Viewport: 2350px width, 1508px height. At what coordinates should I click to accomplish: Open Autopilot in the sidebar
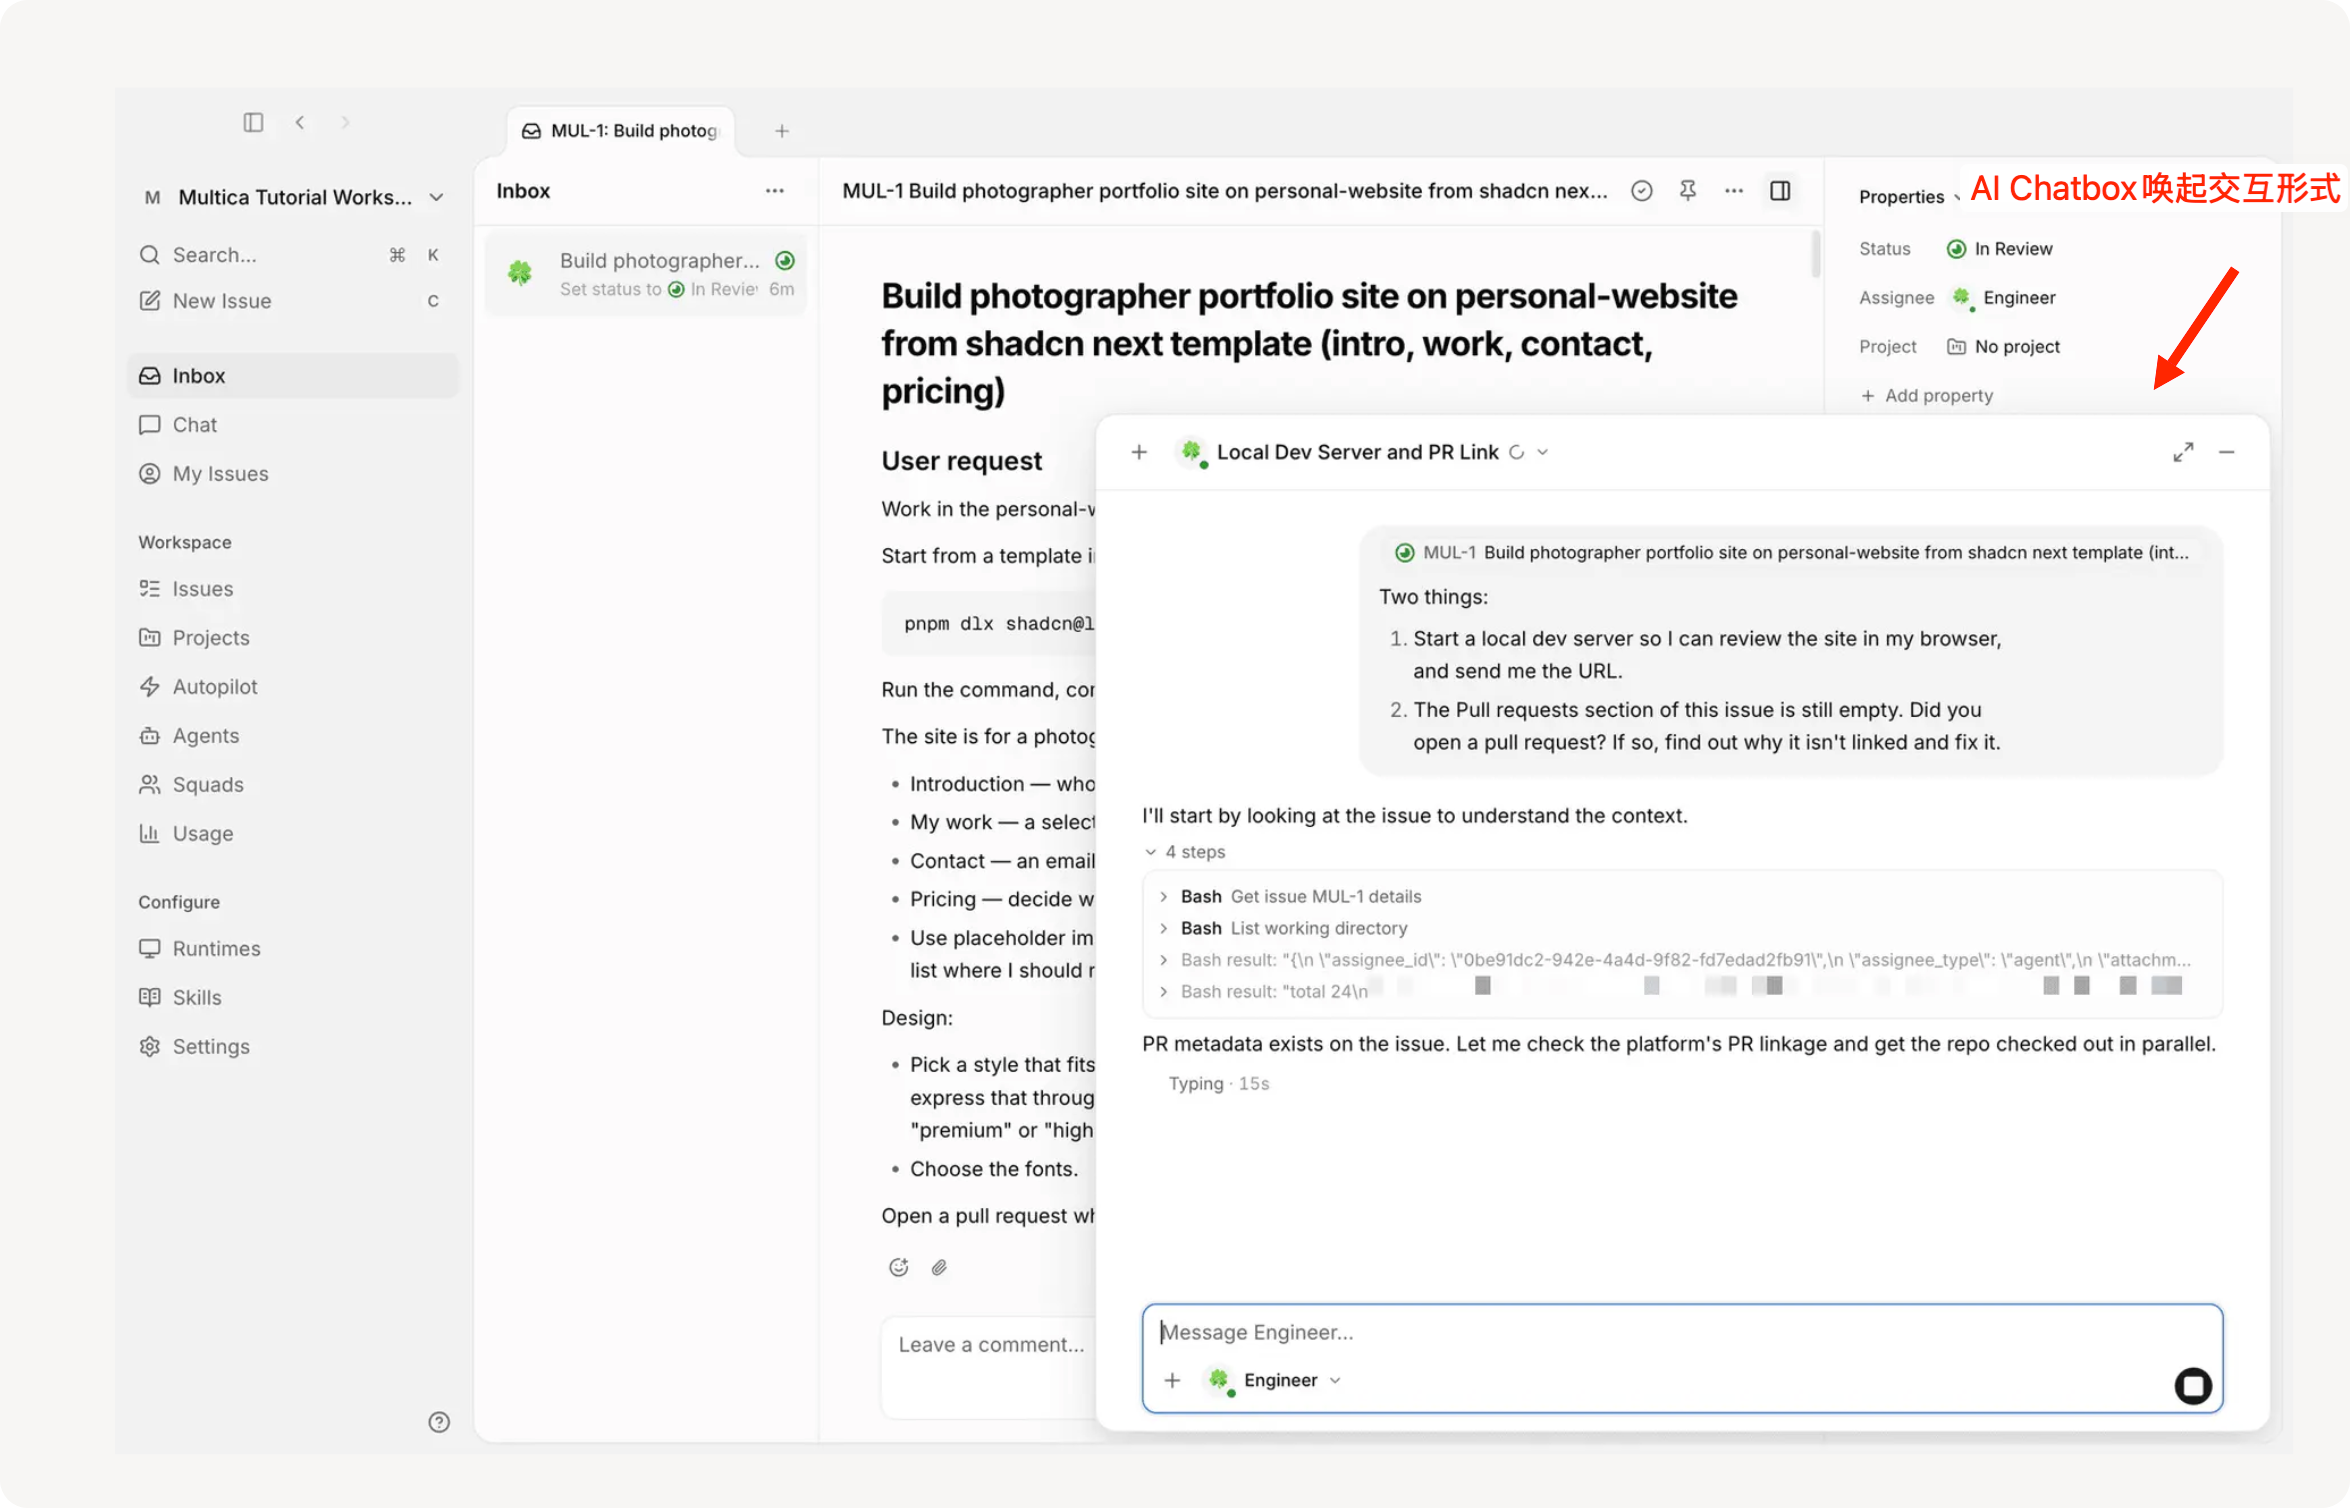[292, 687]
